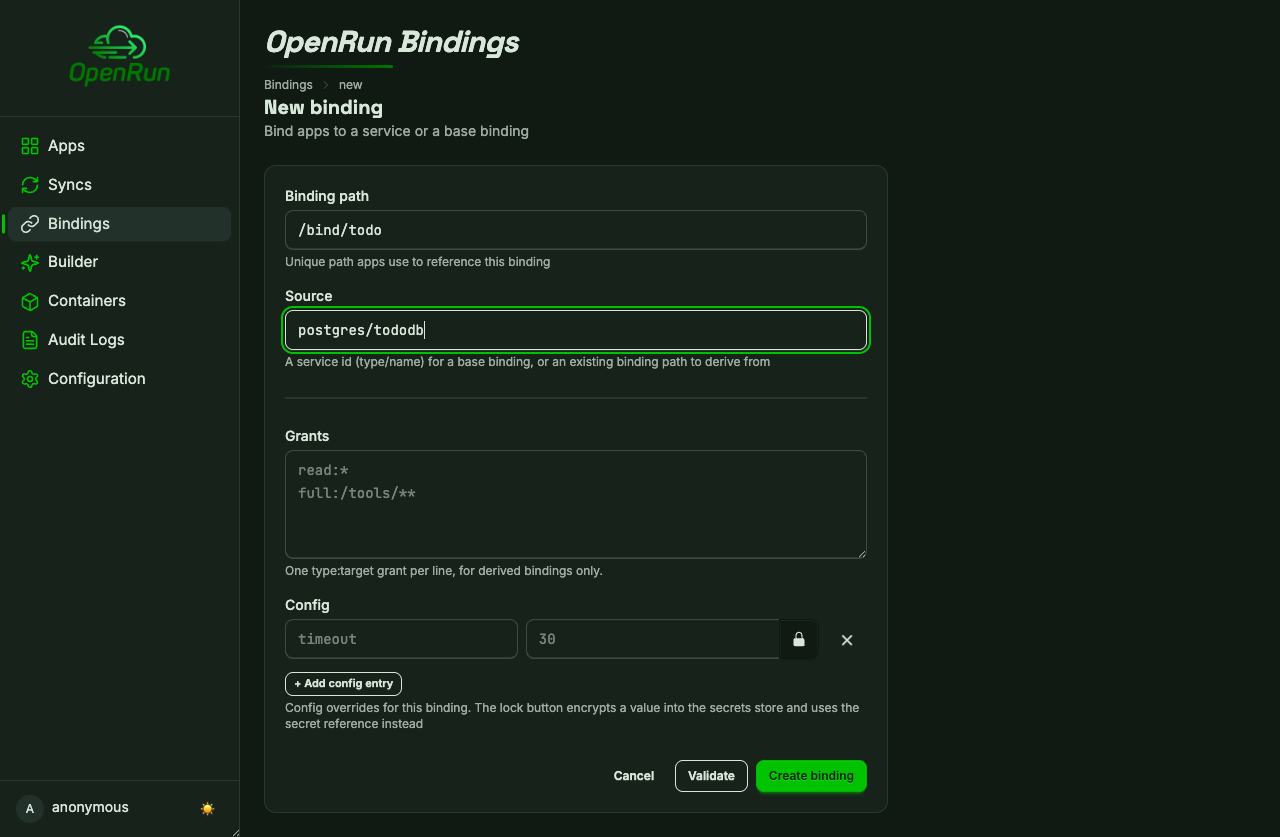Open the Configuration page

coord(119,379)
